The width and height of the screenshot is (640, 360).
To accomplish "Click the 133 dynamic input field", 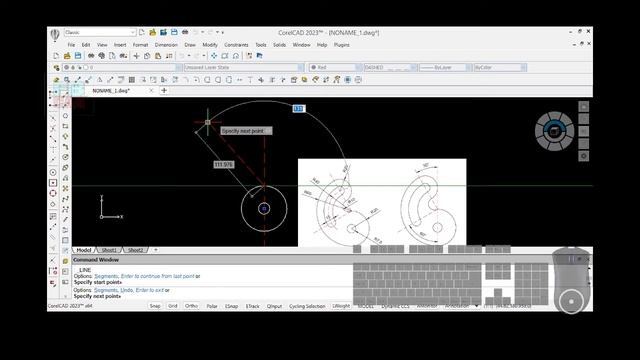I will pos(299,109).
